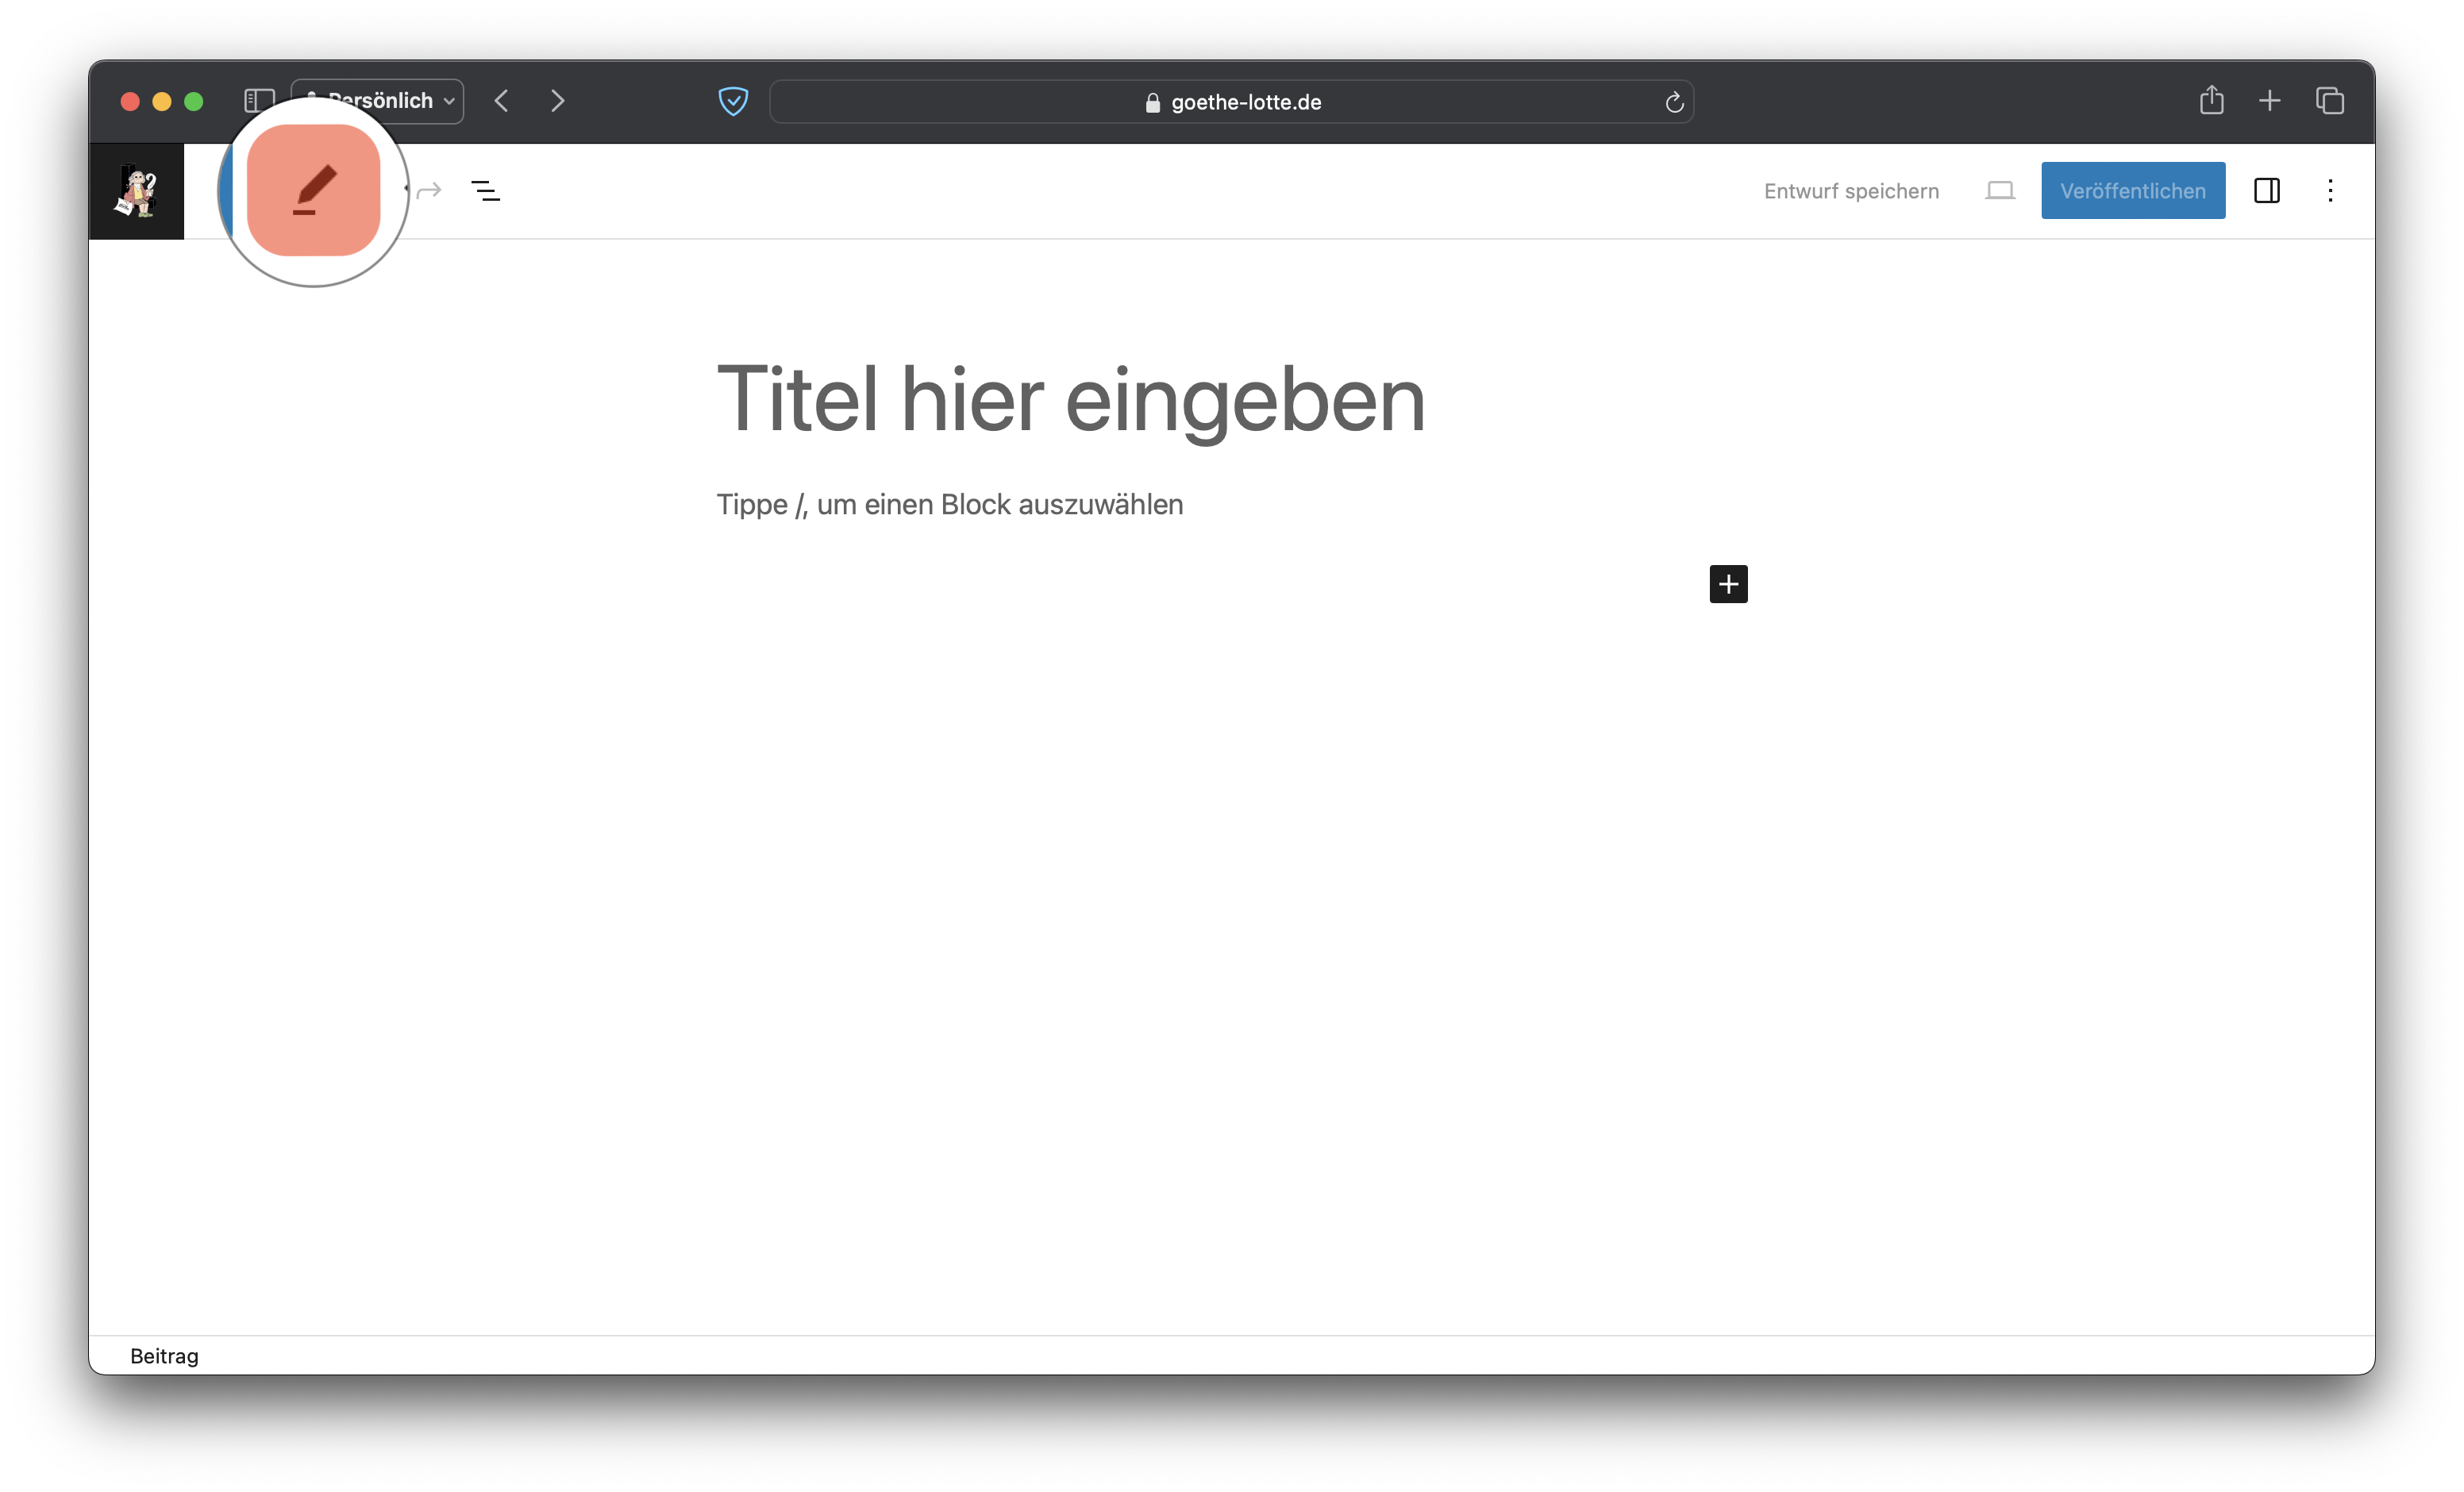This screenshot has height=1492, width=2464.
Task: Click the redo arrow icon
Action: pyautogui.click(x=430, y=190)
